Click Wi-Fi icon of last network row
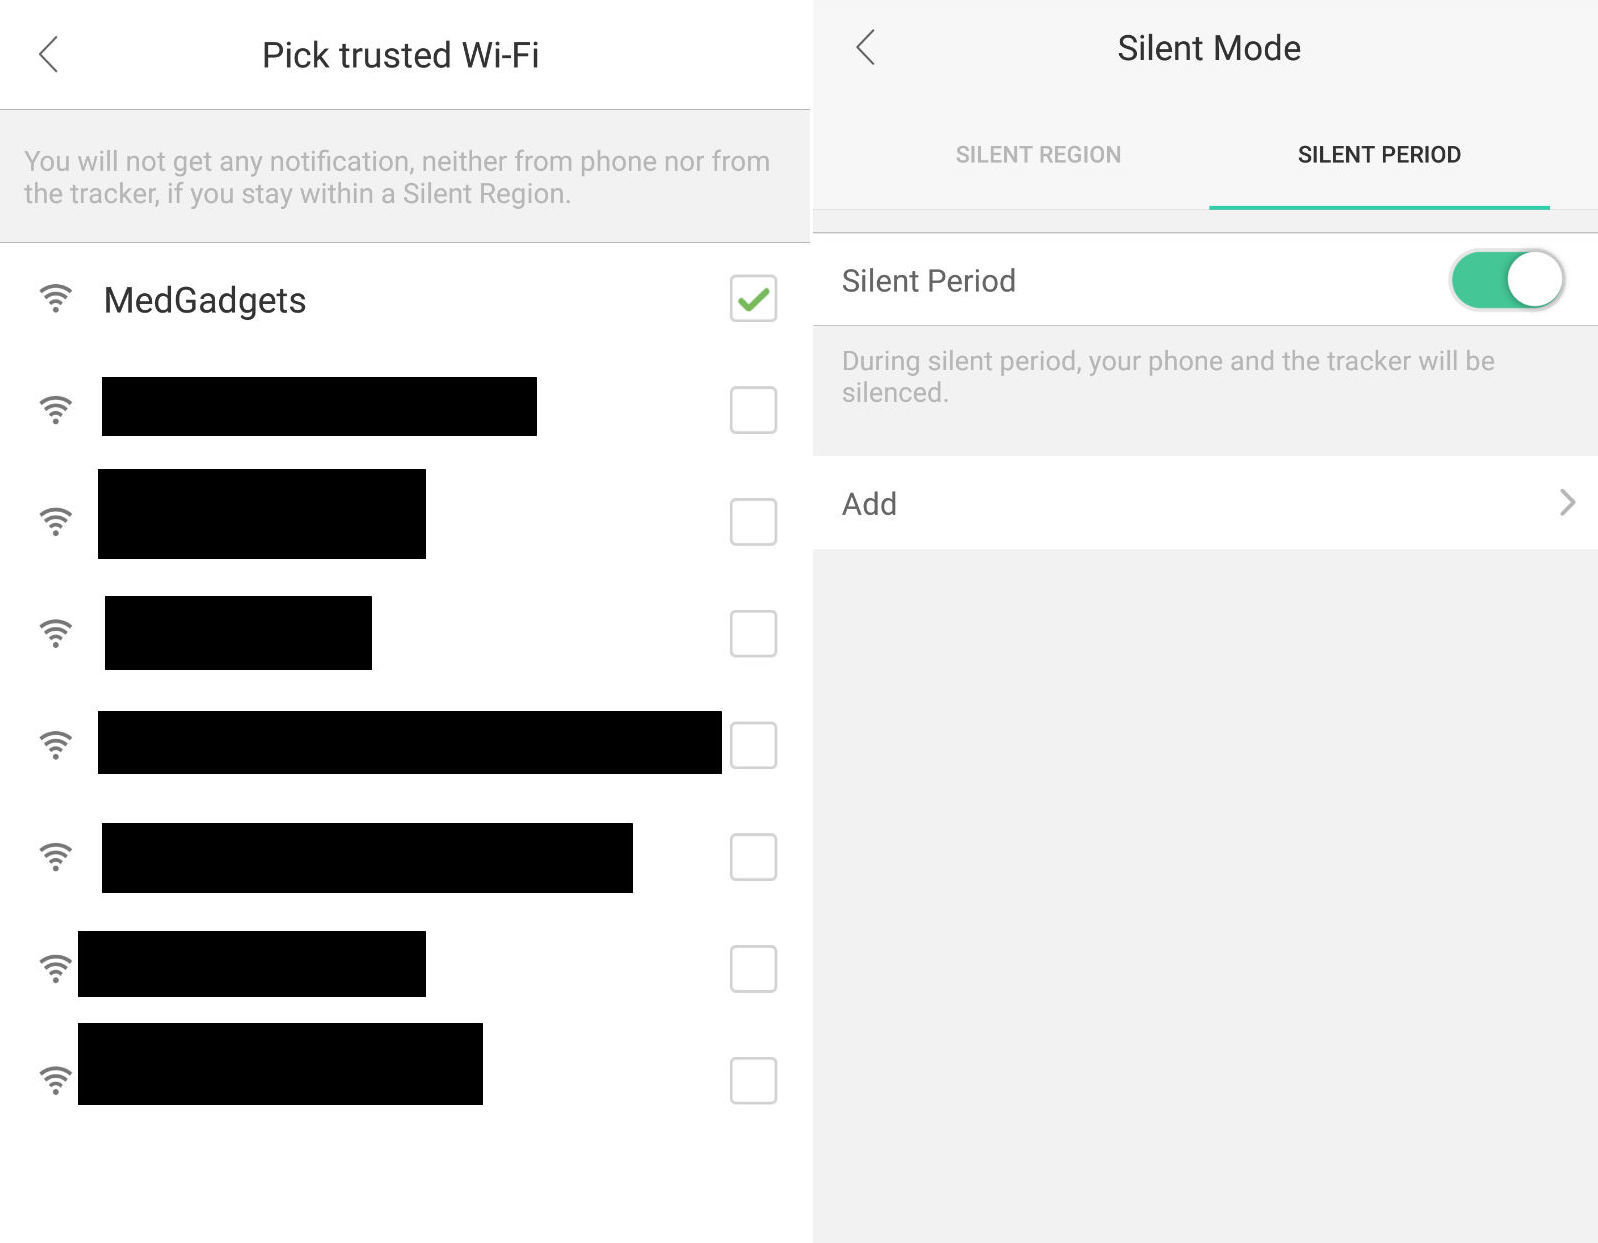The height and width of the screenshot is (1243, 1598). [x=56, y=1080]
